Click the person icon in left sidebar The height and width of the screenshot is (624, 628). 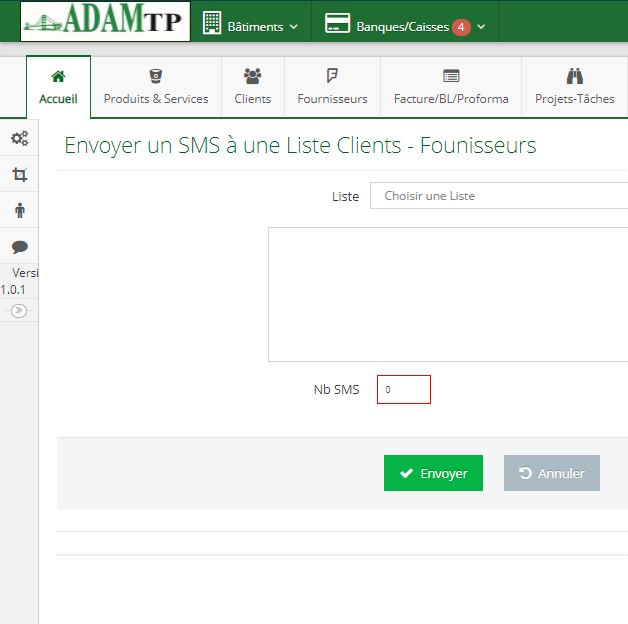19,210
